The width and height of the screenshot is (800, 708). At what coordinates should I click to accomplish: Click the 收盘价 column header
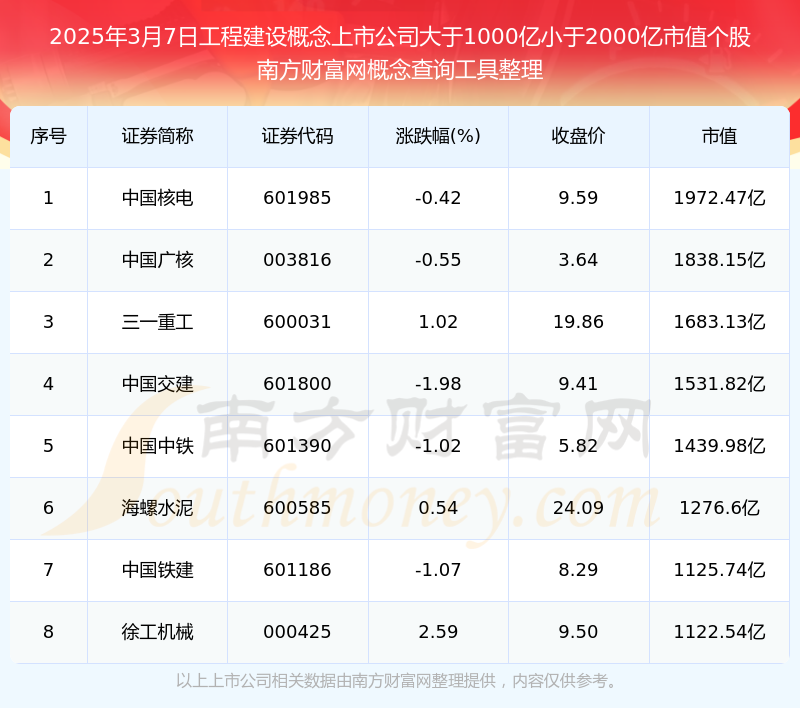[578, 136]
